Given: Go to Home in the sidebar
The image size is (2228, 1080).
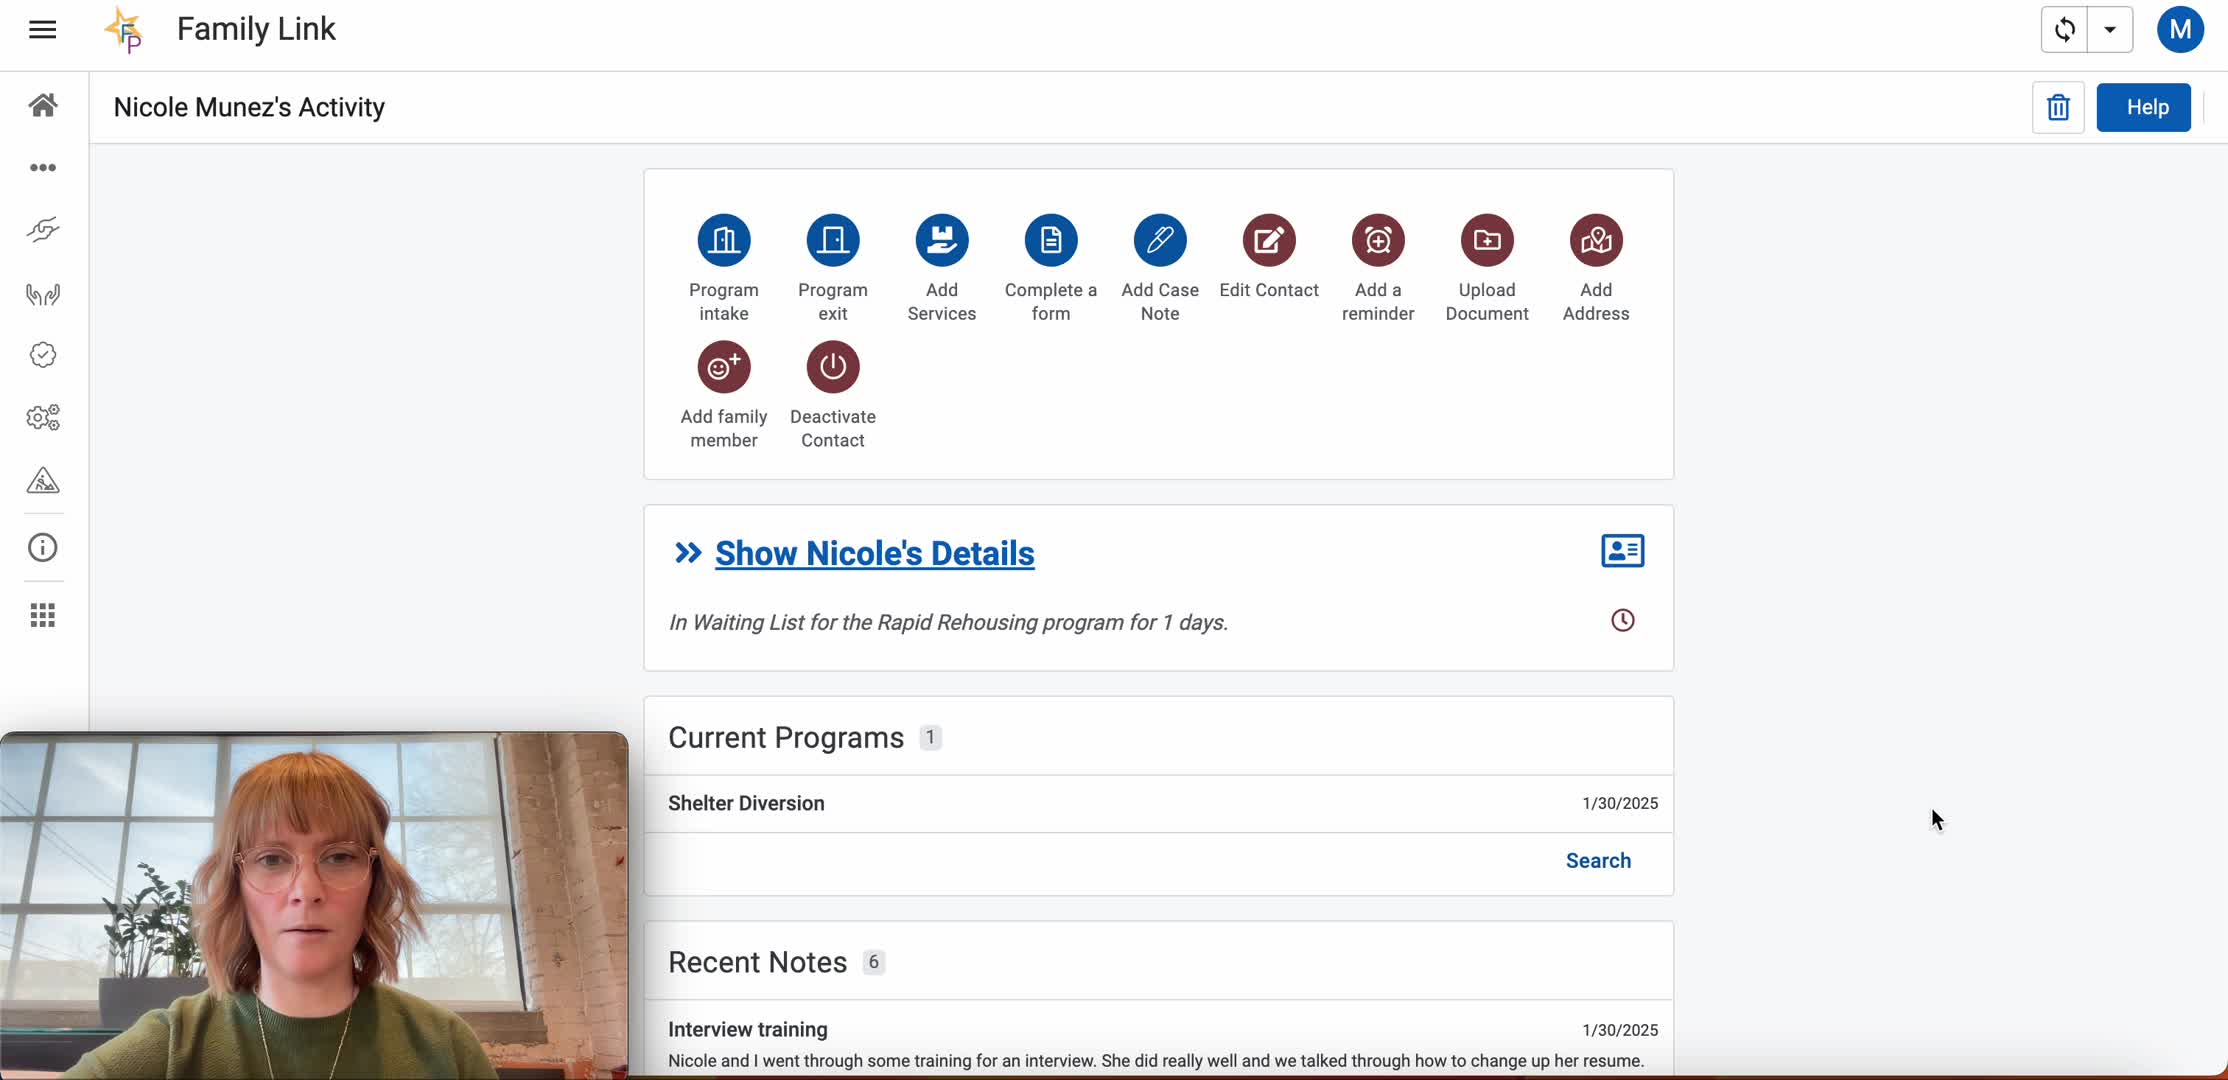Looking at the screenshot, I should pyautogui.click(x=43, y=104).
